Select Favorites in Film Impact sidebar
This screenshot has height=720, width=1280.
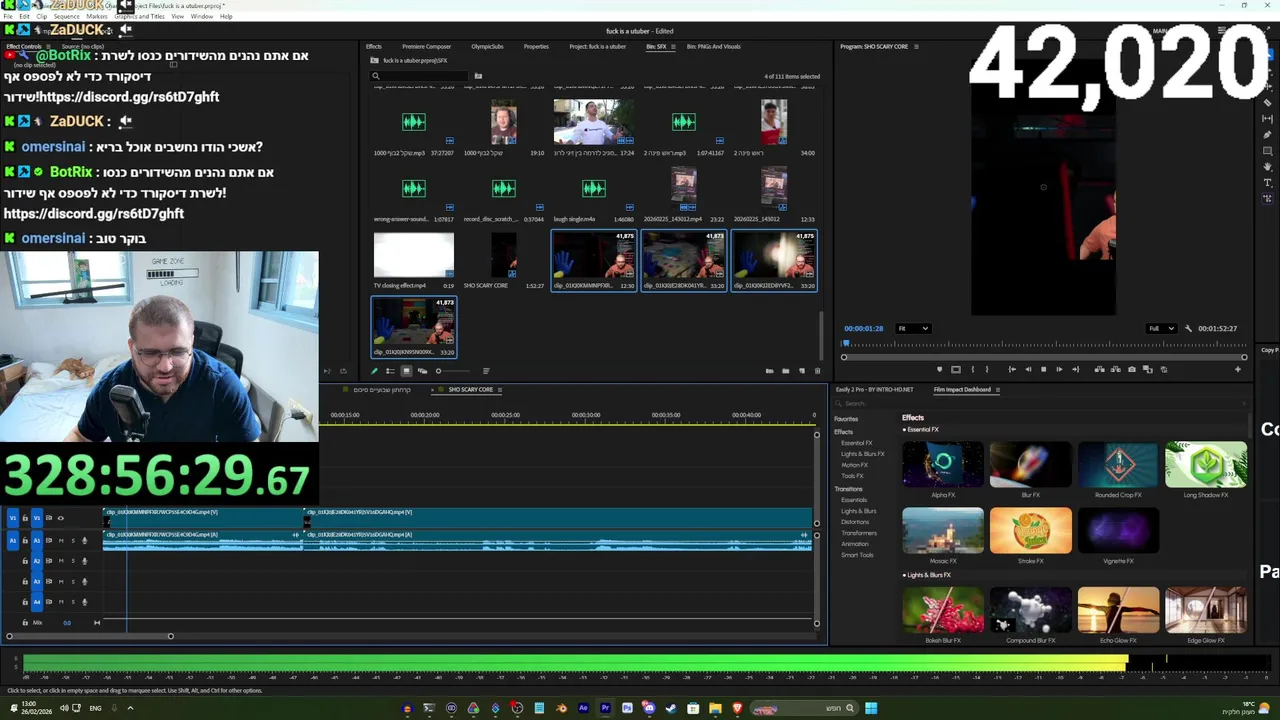pyautogui.click(x=846, y=419)
